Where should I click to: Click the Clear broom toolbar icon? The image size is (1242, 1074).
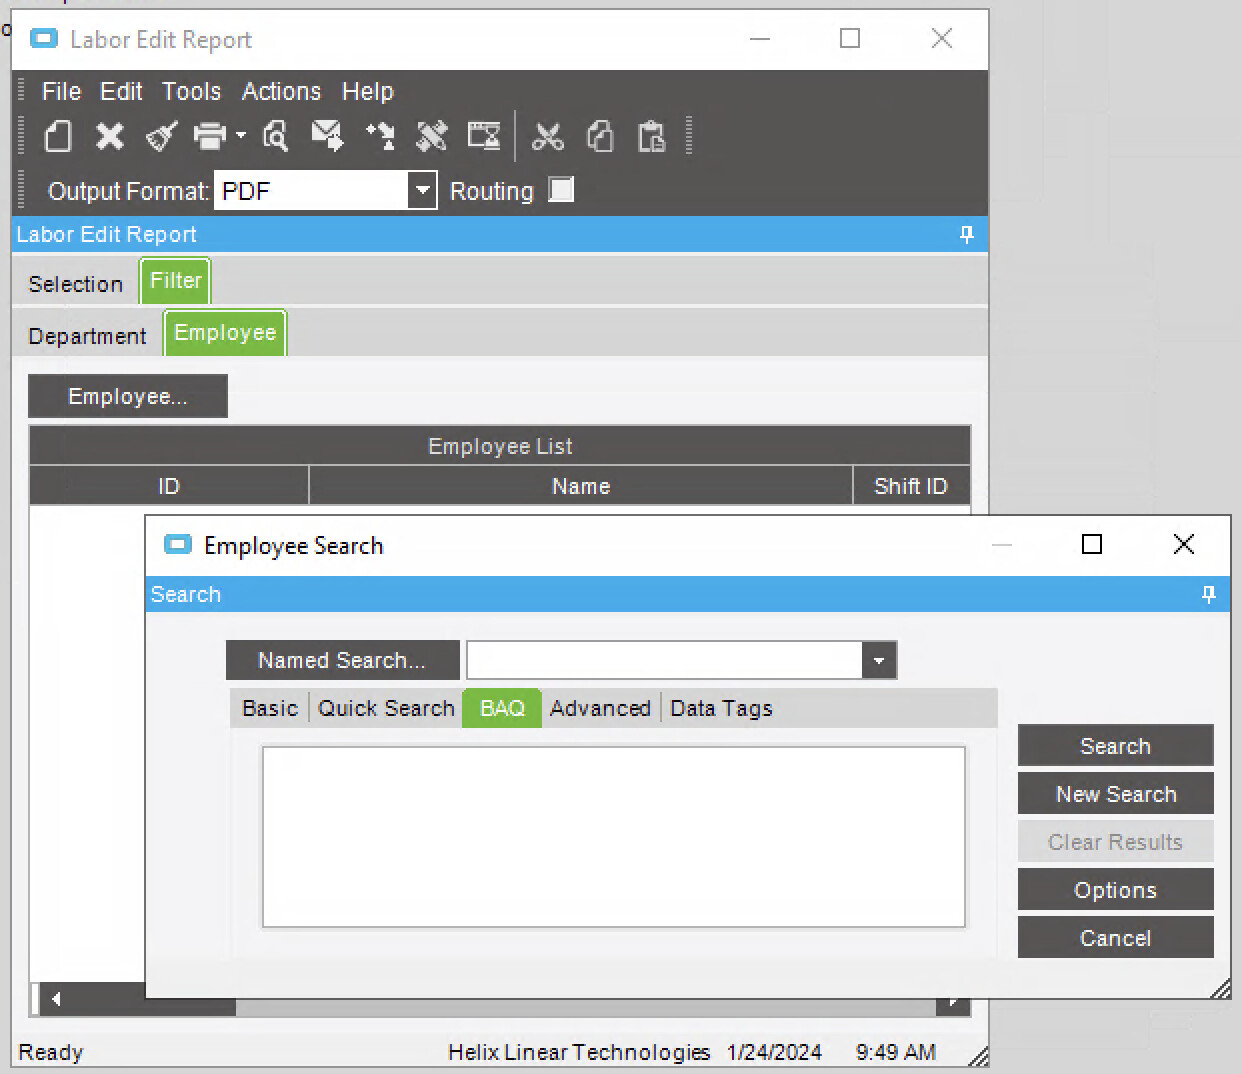coord(161,136)
